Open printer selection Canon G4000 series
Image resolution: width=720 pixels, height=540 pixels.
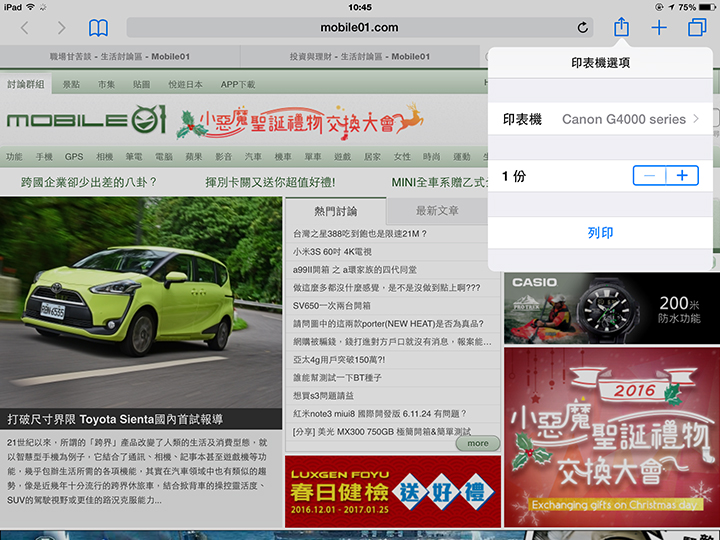point(600,119)
